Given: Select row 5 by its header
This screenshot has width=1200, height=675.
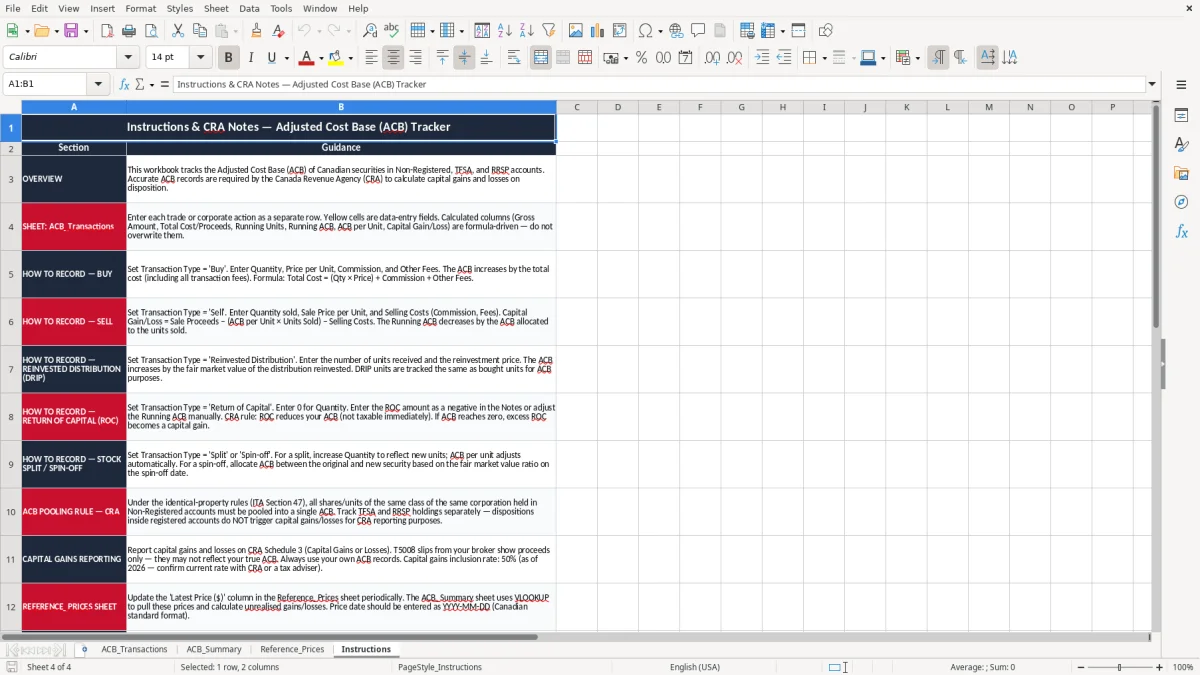Looking at the screenshot, I should pyautogui.click(x=11, y=274).
